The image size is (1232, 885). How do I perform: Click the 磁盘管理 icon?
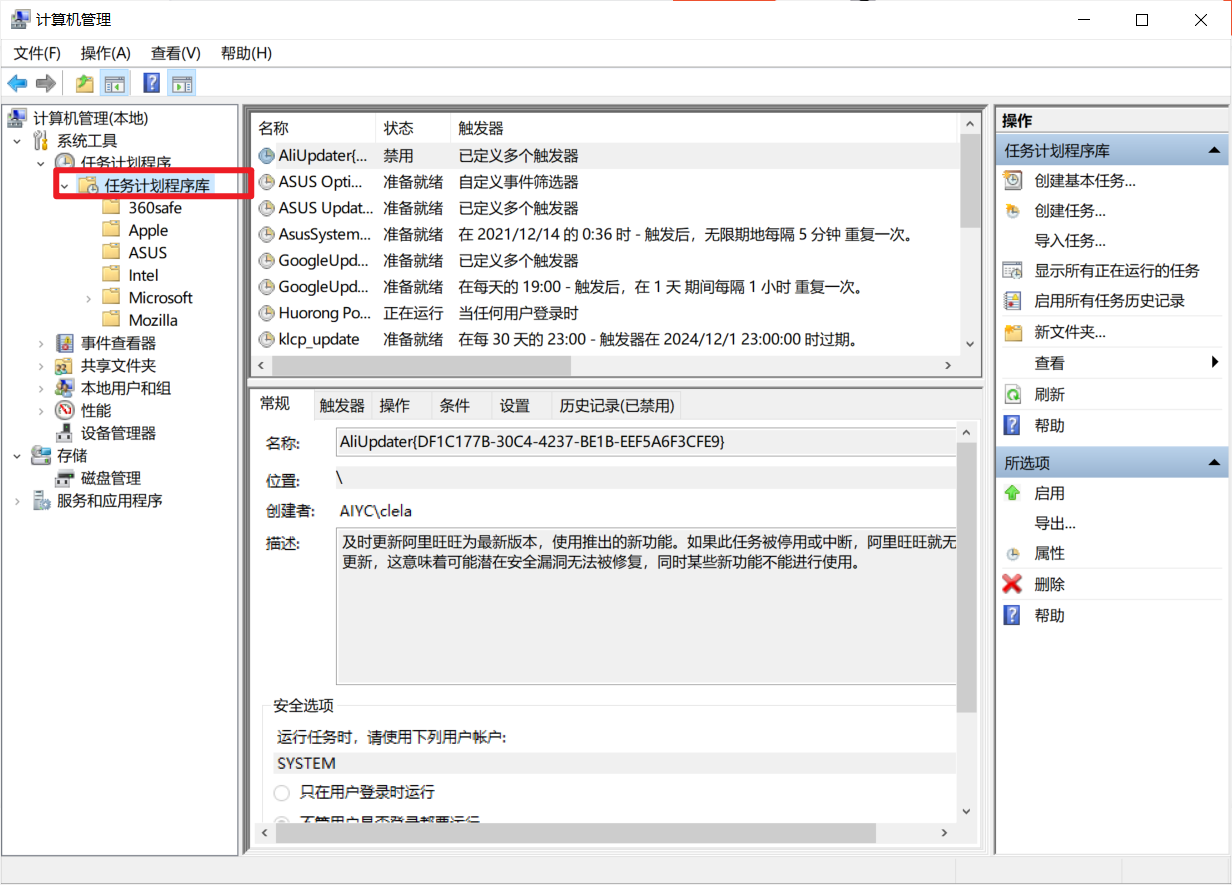pyautogui.click(x=65, y=478)
